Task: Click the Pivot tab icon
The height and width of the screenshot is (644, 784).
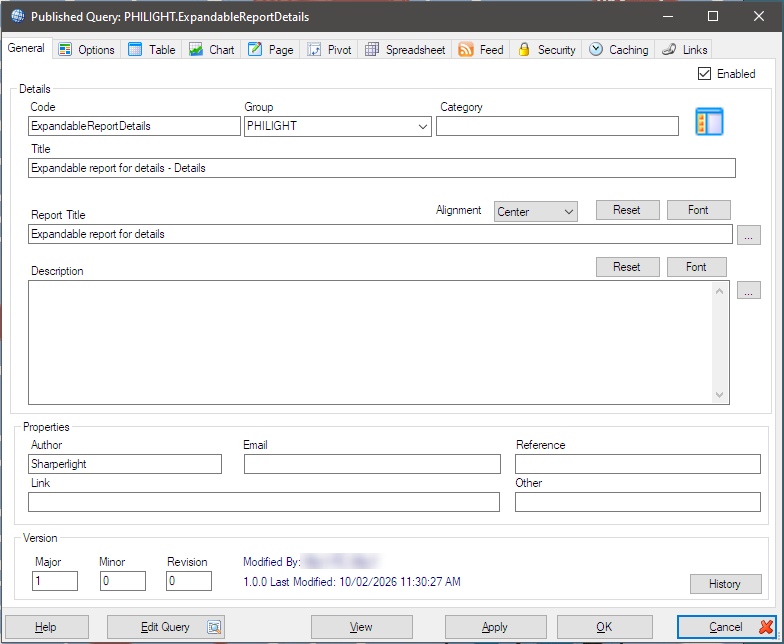Action: click(314, 50)
